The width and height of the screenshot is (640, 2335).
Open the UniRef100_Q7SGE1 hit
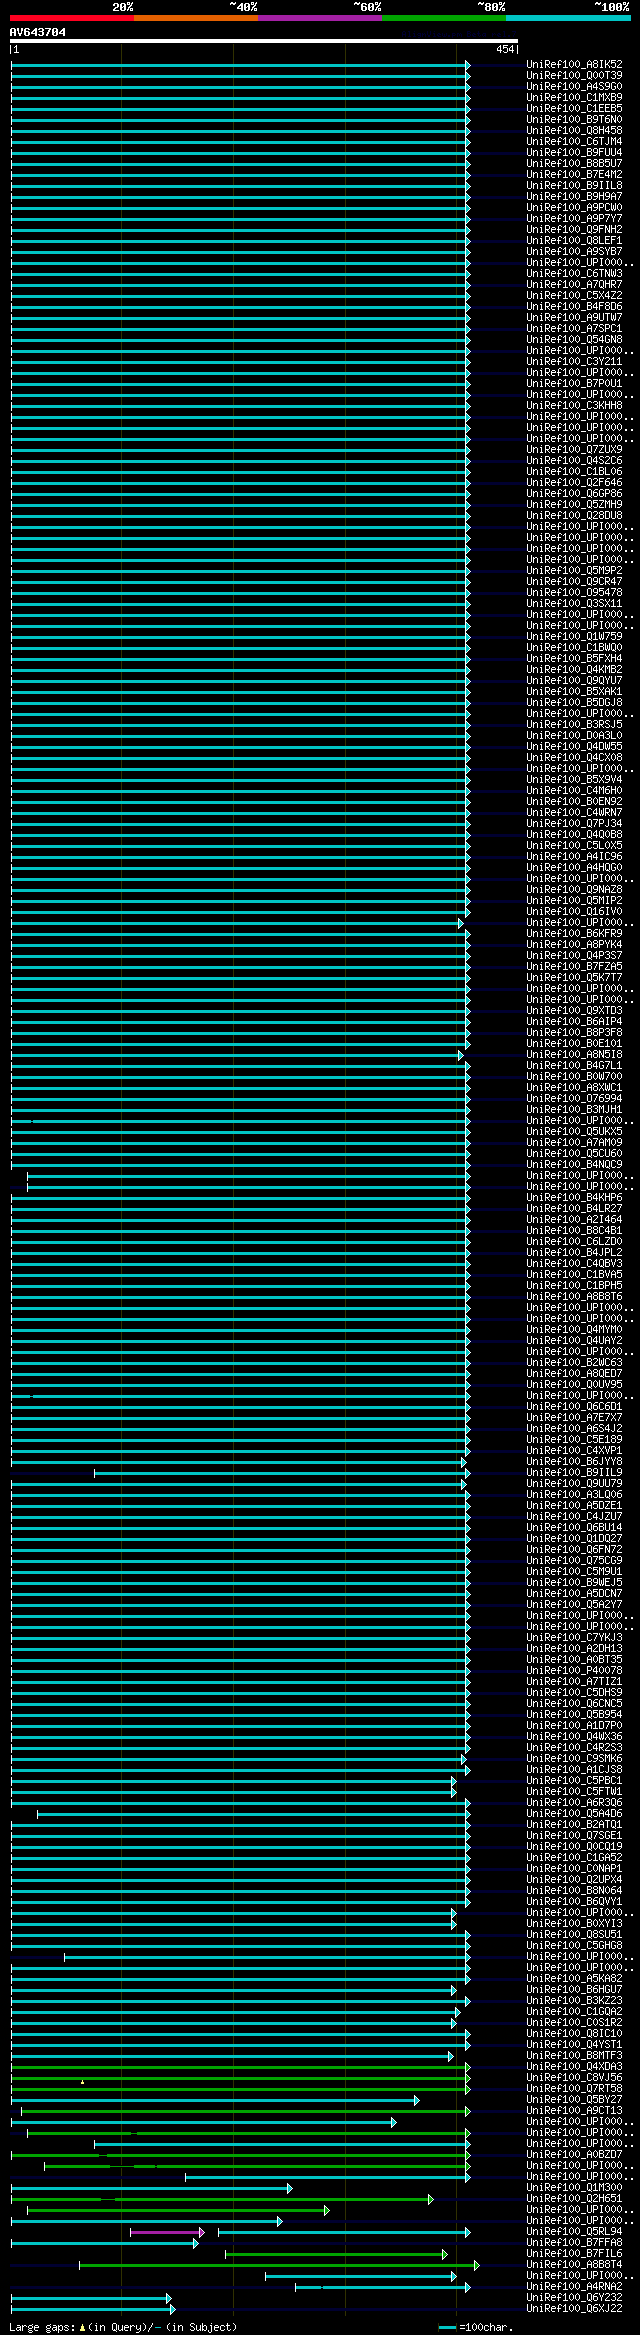[x=574, y=1836]
